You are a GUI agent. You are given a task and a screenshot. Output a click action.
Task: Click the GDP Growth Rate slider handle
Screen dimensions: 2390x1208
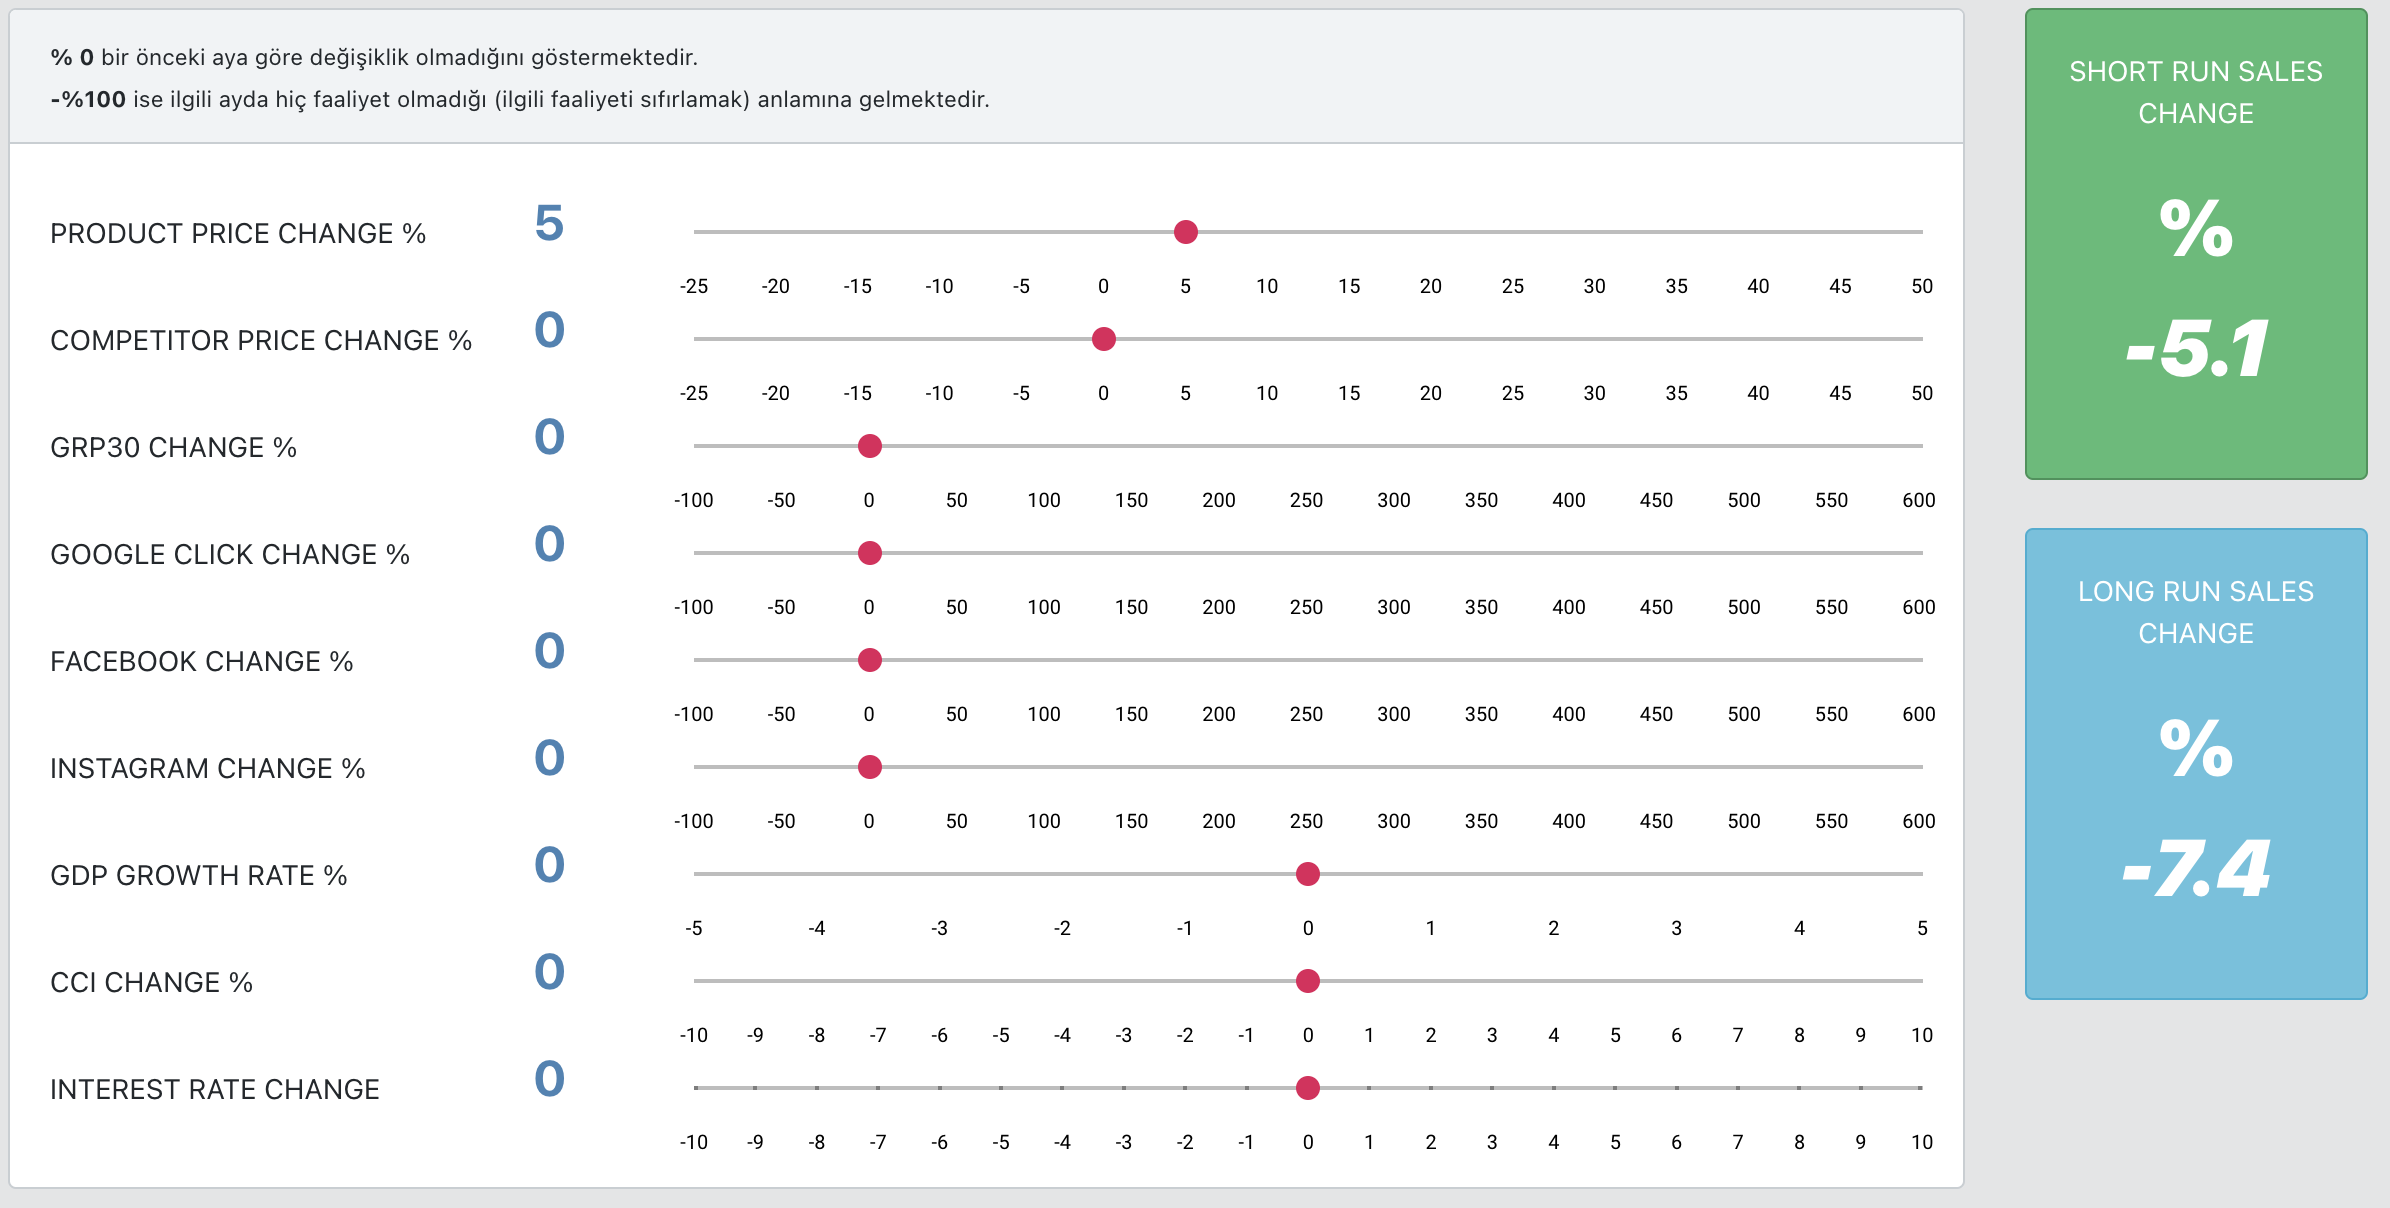coord(1307,874)
